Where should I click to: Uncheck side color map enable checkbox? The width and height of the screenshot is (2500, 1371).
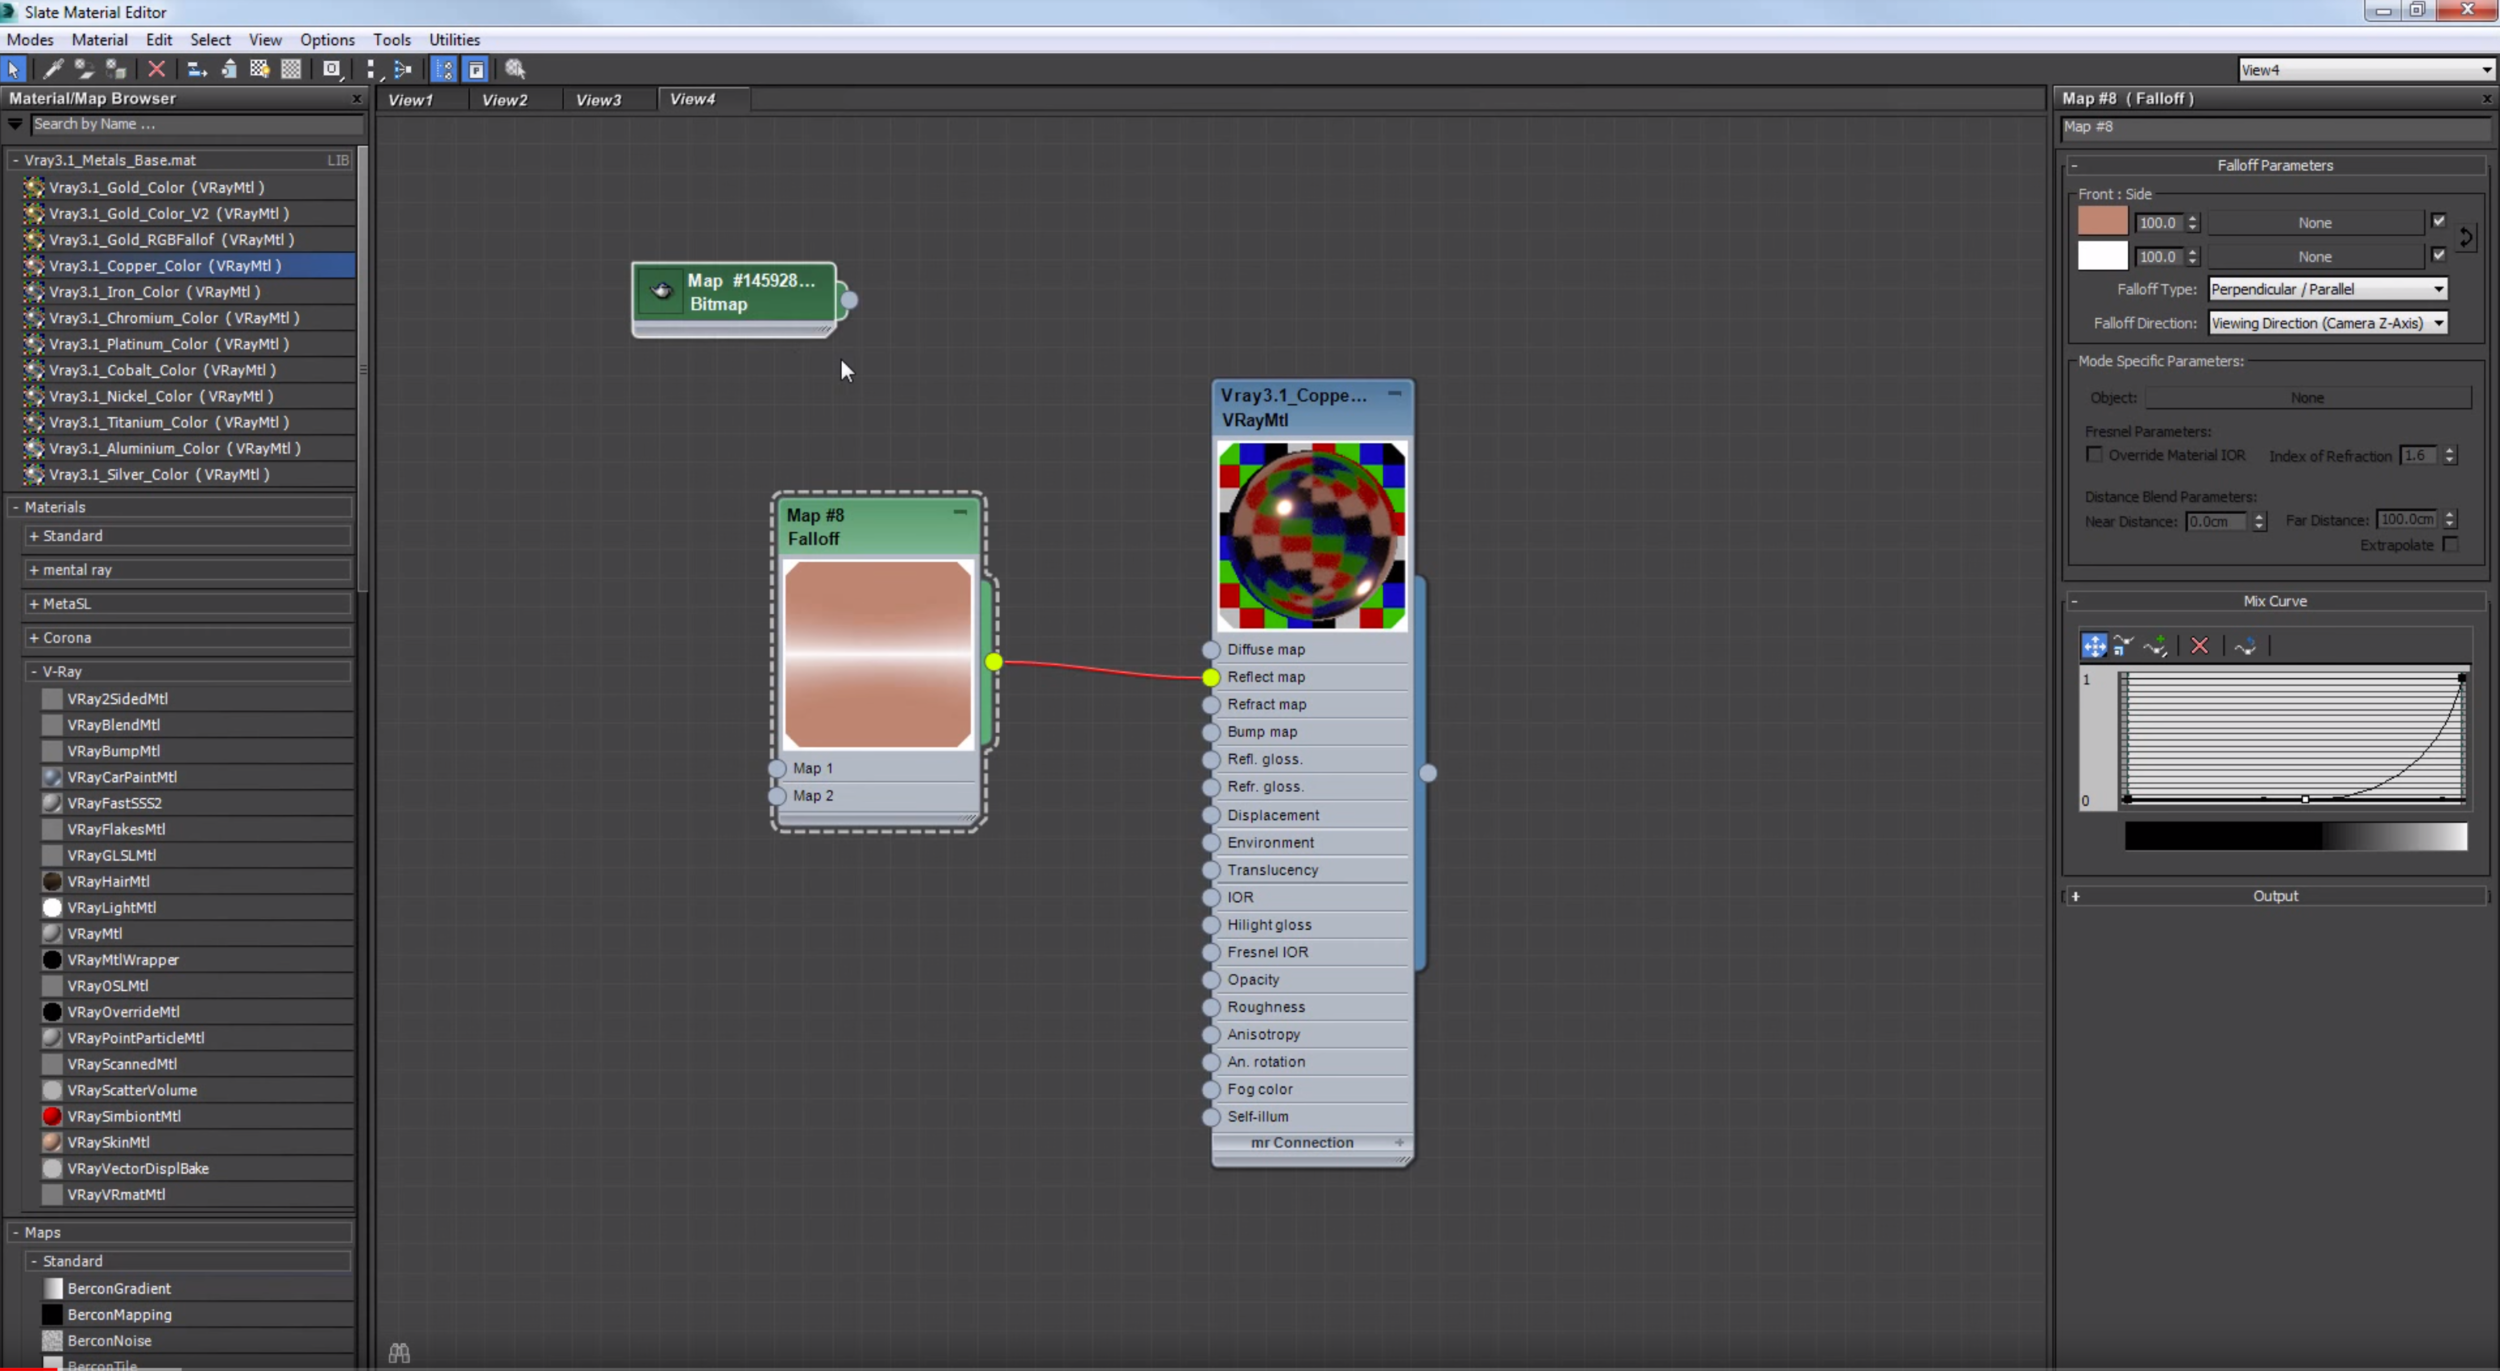2439,255
